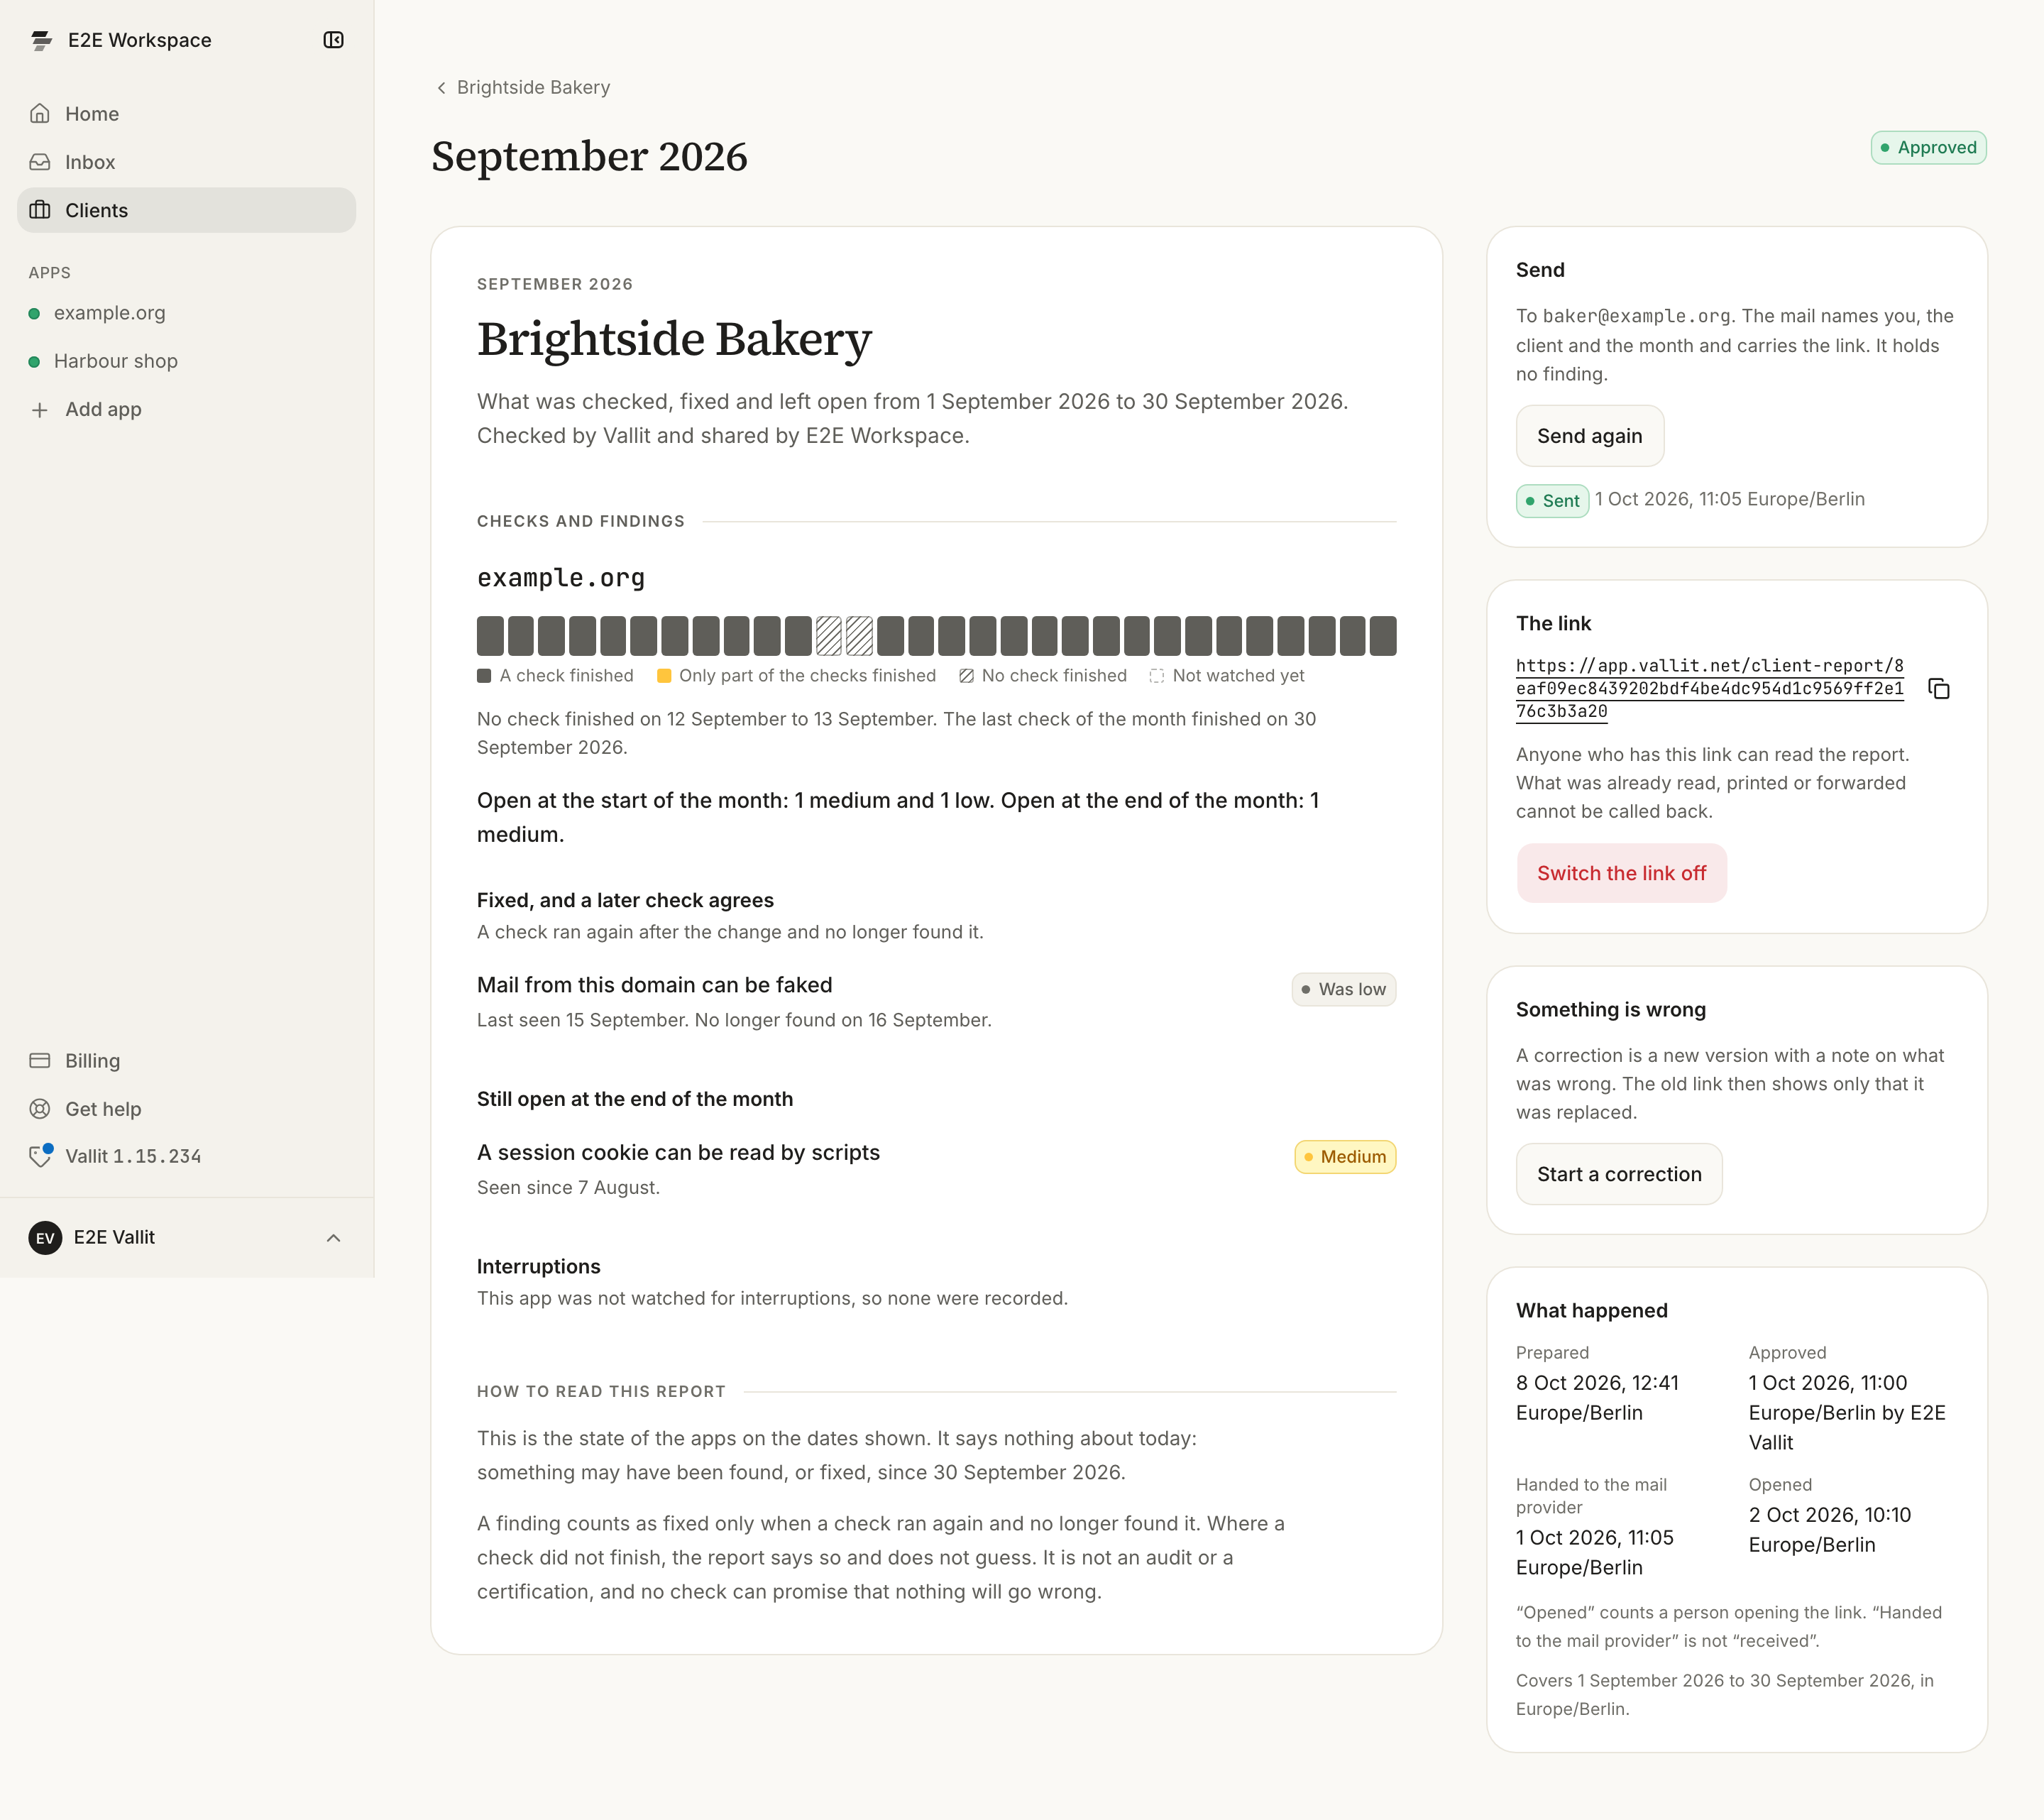
Task: Click the Sent status badge
Action: tap(1552, 501)
